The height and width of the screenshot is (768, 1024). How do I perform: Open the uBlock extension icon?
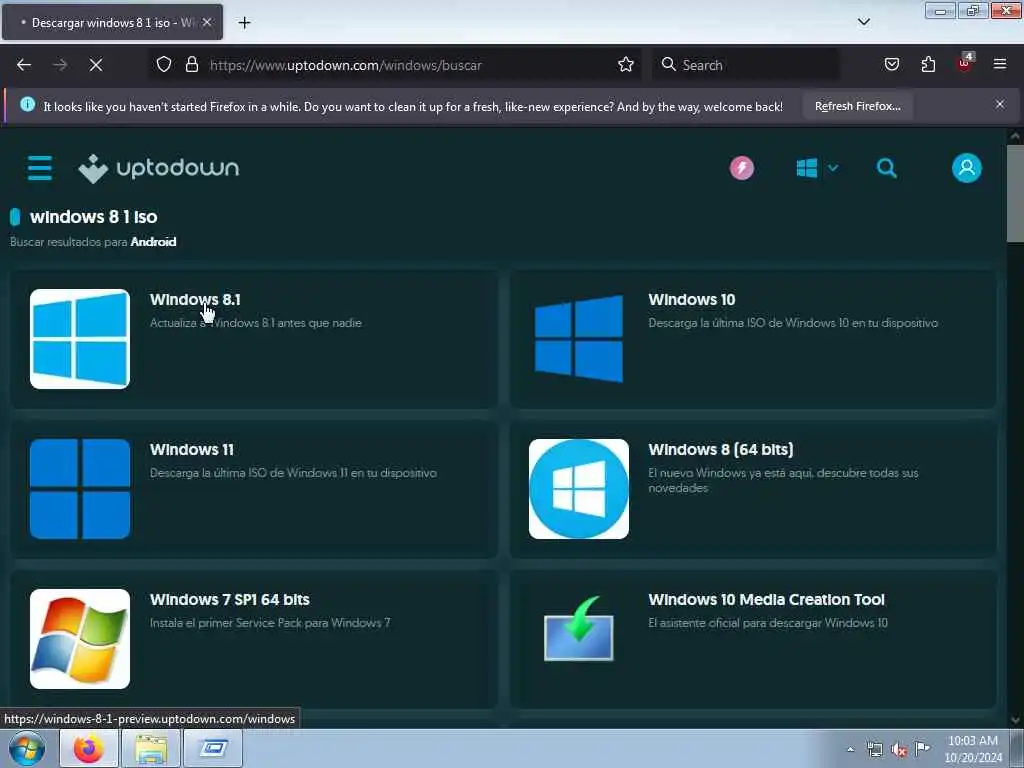(965, 63)
